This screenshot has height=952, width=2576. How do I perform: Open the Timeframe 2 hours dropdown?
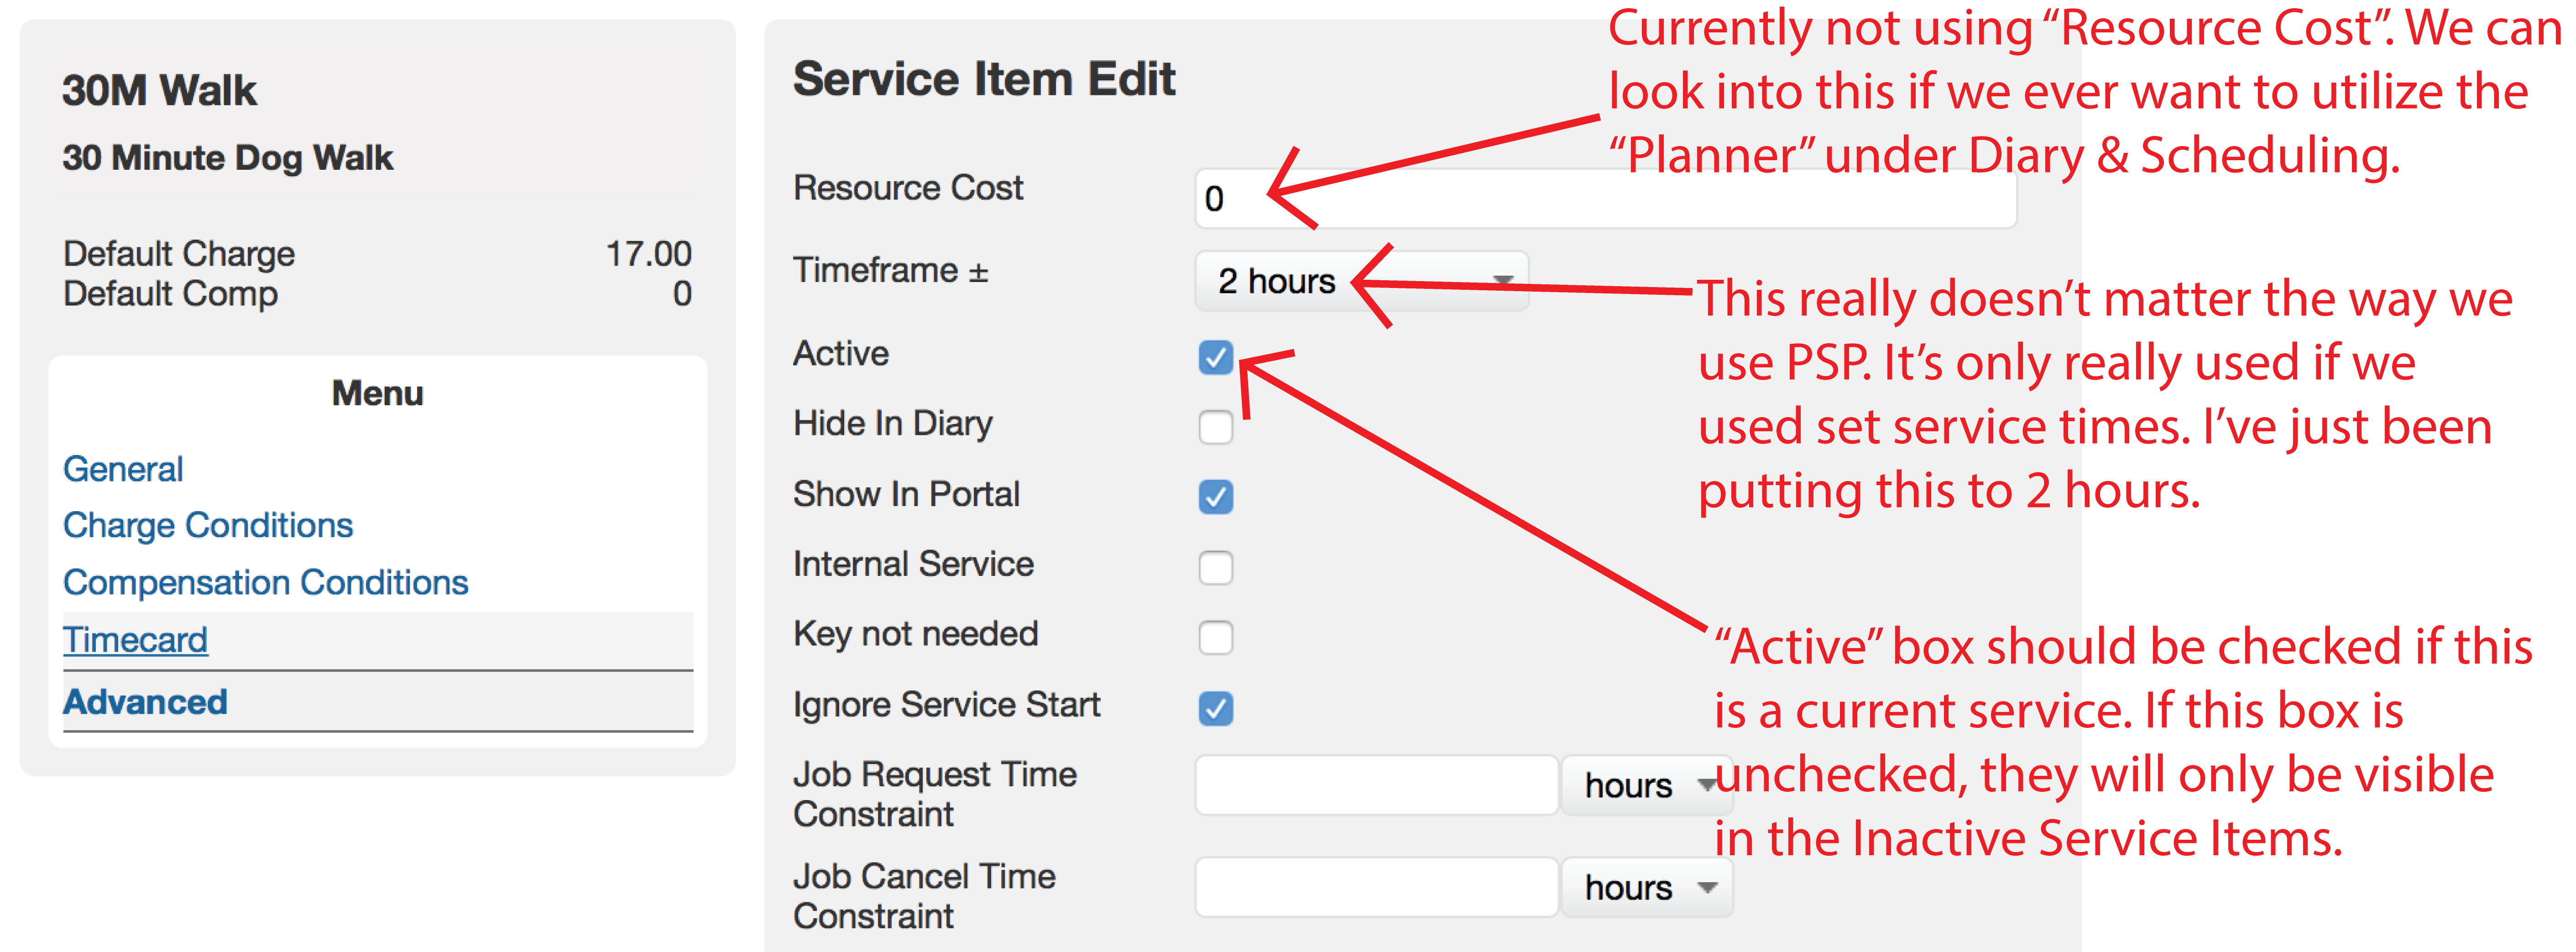pos(1362,281)
